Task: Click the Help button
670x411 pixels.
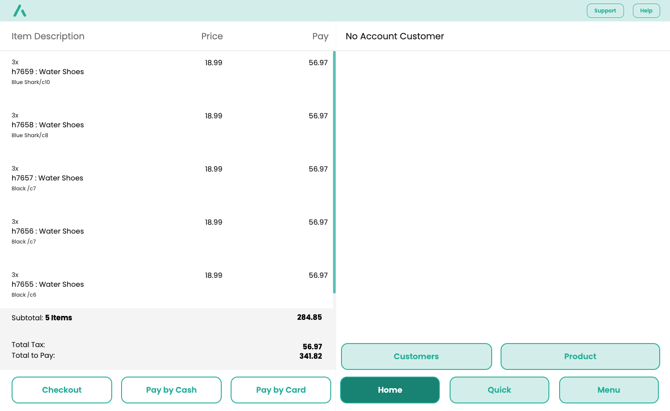Action: pyautogui.click(x=646, y=11)
